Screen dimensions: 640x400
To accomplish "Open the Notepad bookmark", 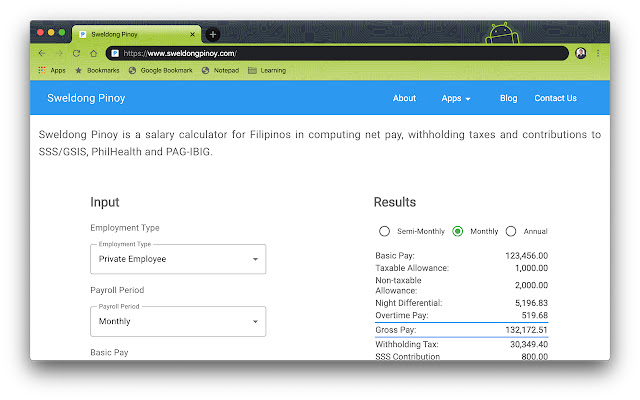I will pos(220,70).
